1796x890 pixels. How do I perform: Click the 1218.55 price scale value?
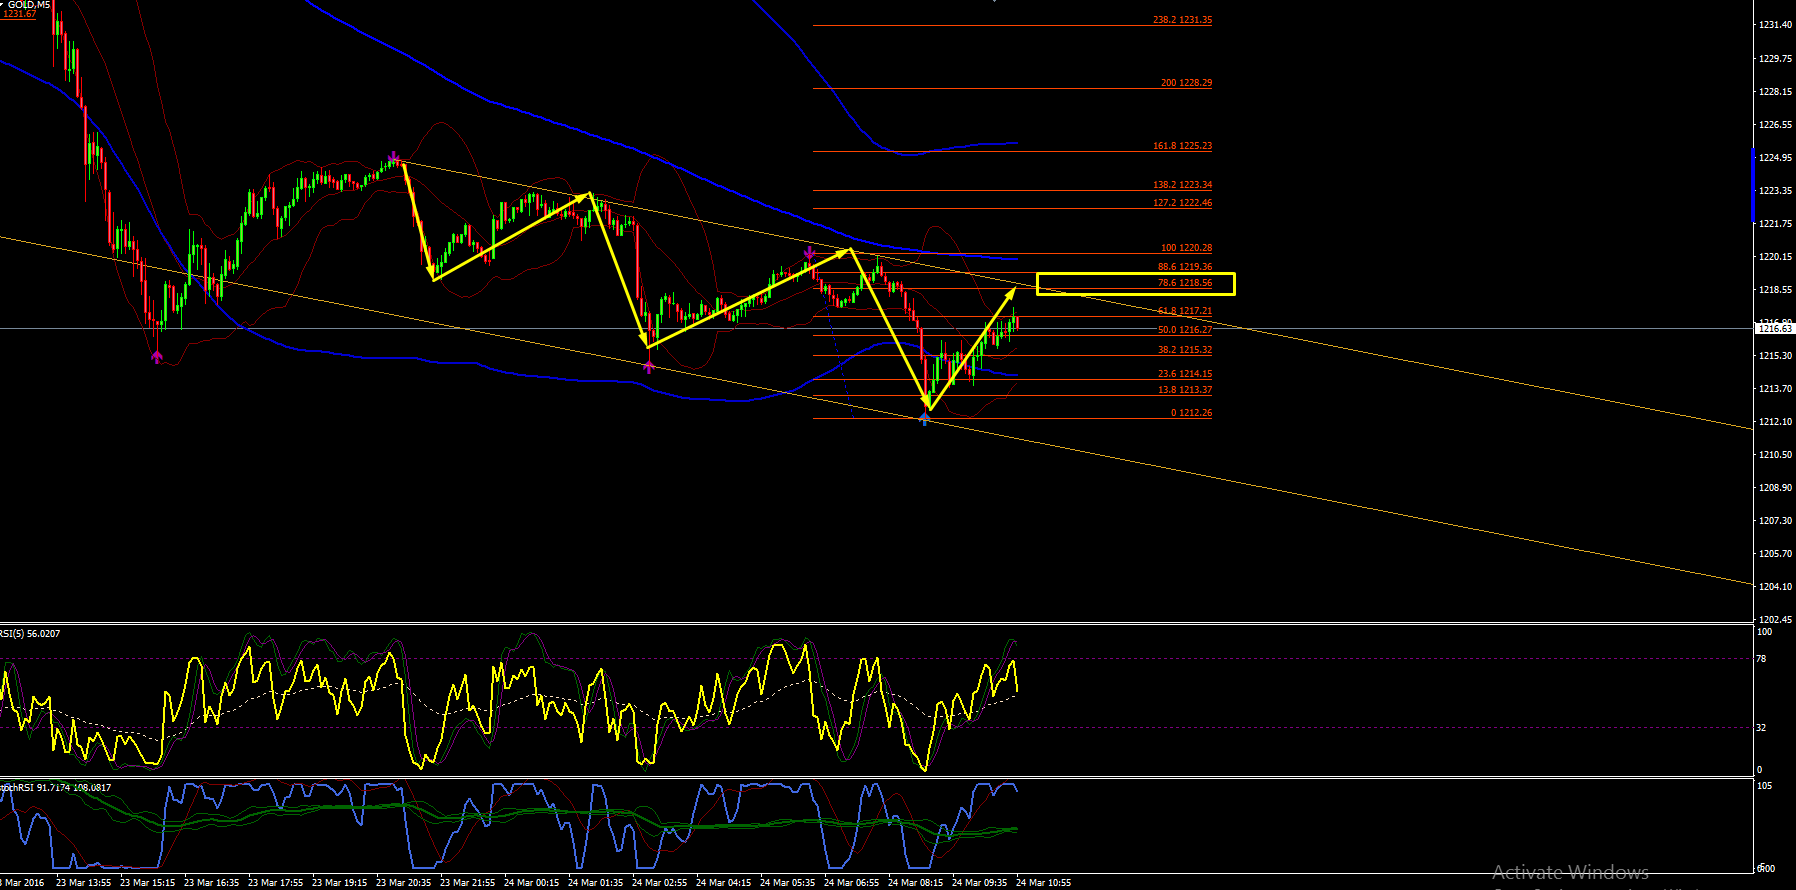[x=1775, y=290]
